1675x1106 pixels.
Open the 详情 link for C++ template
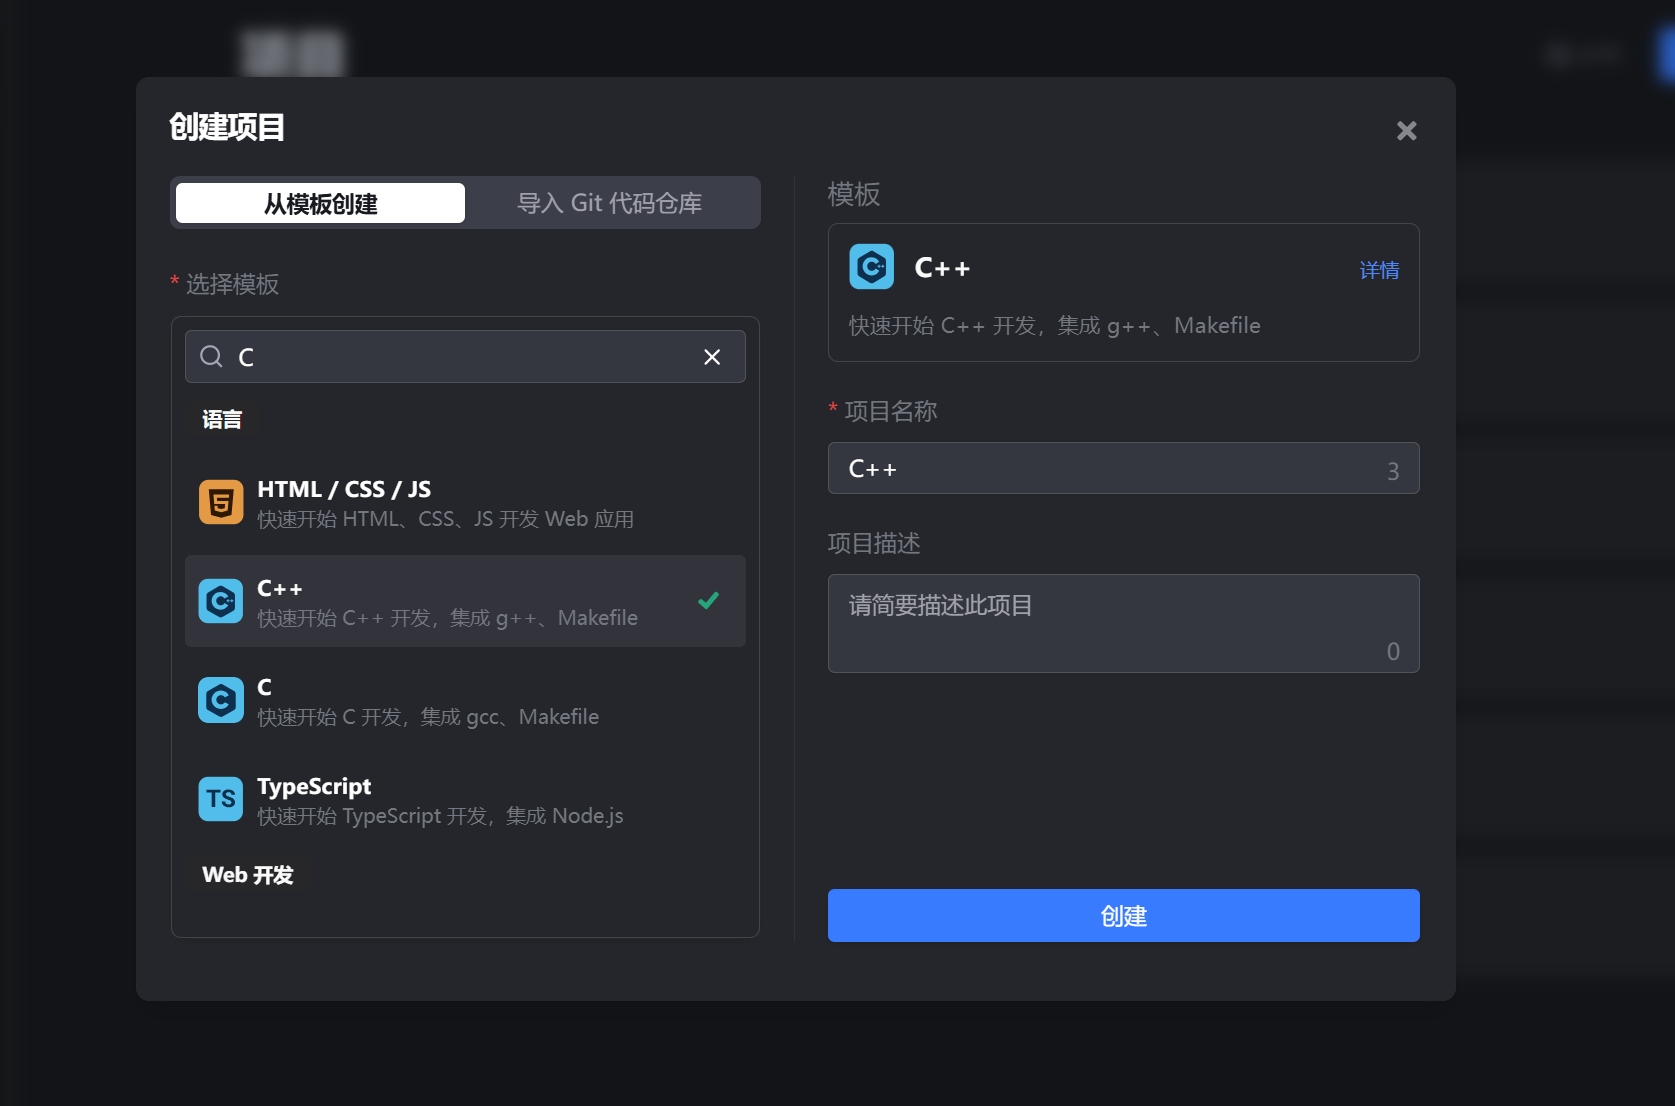pyautogui.click(x=1379, y=270)
